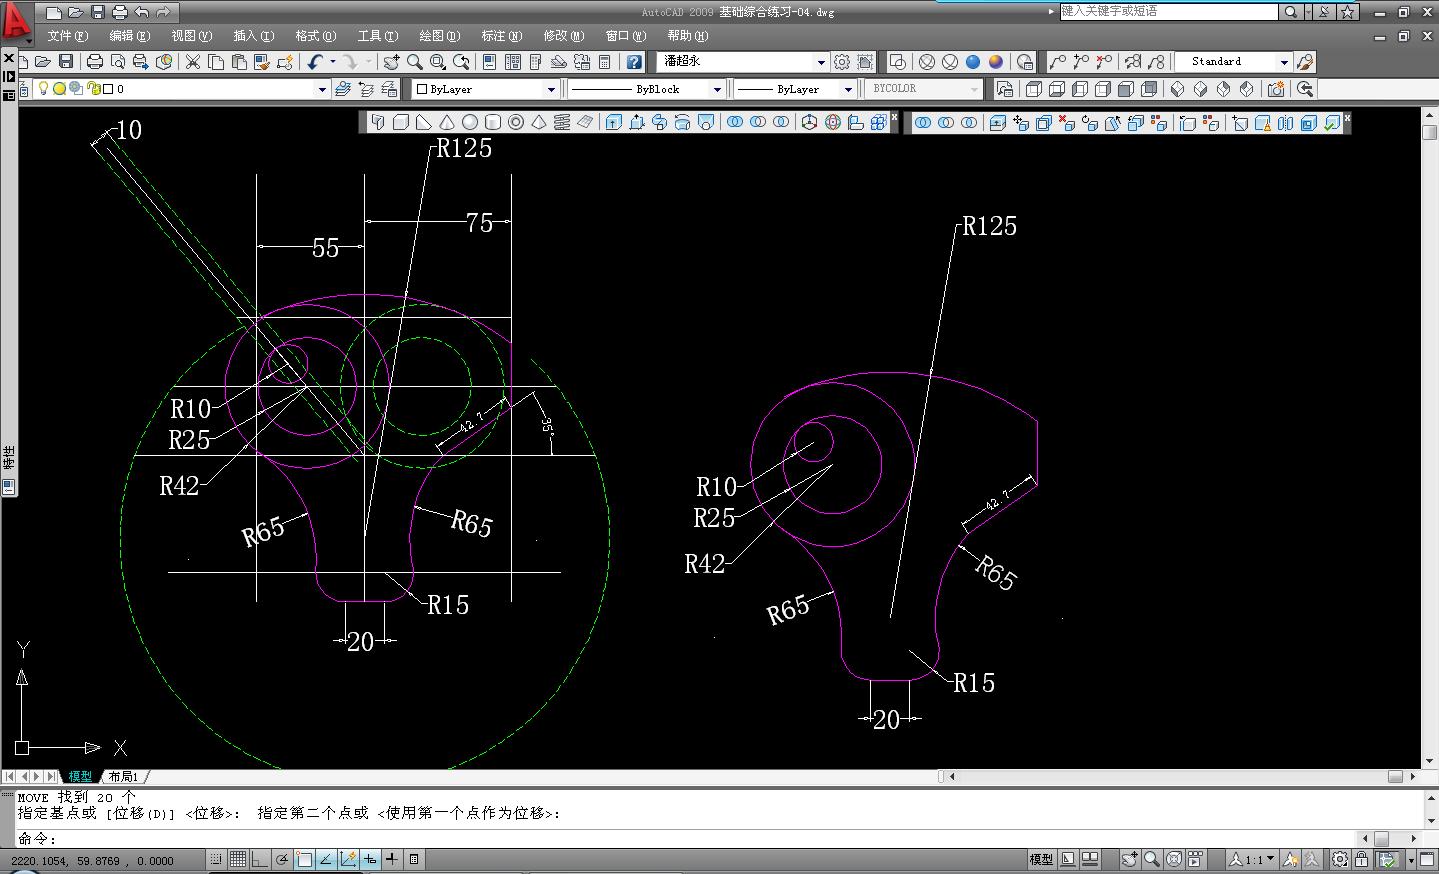Open the 文件(F) menu
The width and height of the screenshot is (1439, 874).
(x=67, y=36)
